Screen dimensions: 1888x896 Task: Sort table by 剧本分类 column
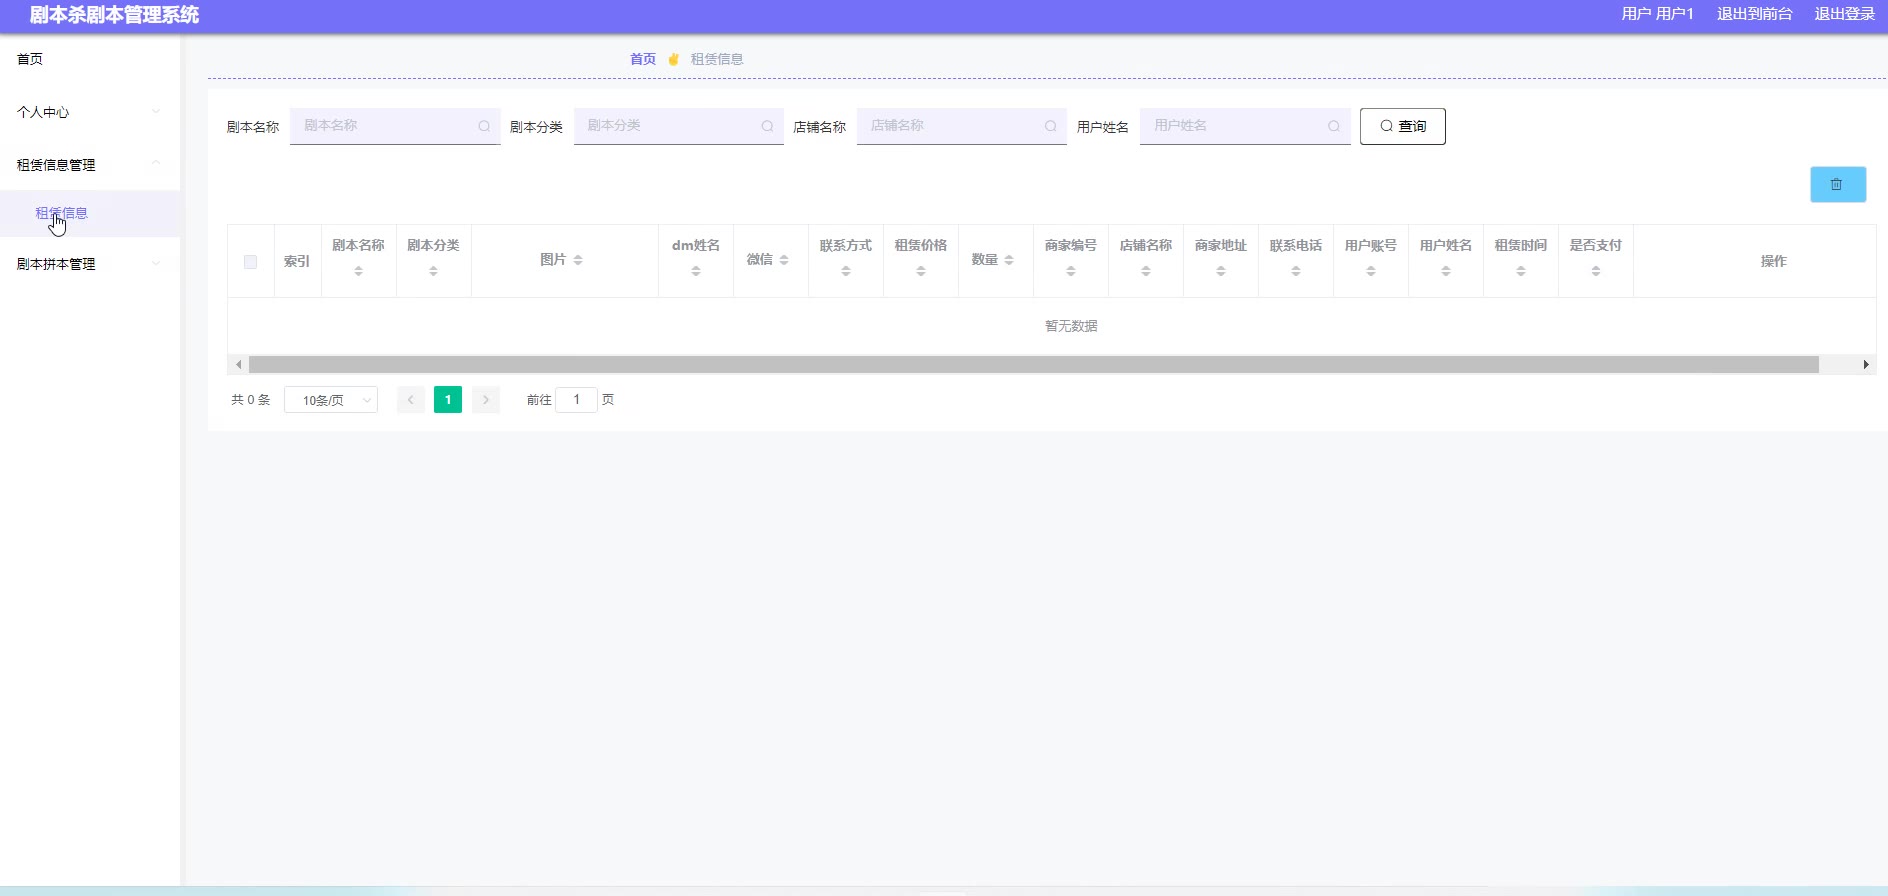pos(433,271)
